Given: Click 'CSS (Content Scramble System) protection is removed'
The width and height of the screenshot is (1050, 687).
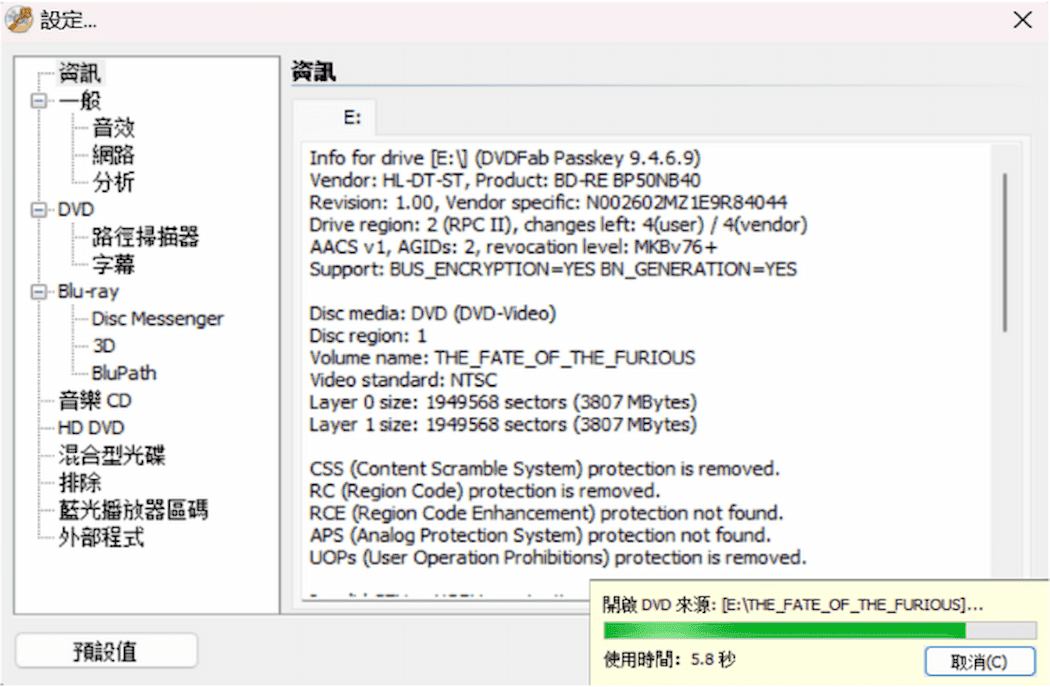Looking at the screenshot, I should pyautogui.click(x=544, y=468).
